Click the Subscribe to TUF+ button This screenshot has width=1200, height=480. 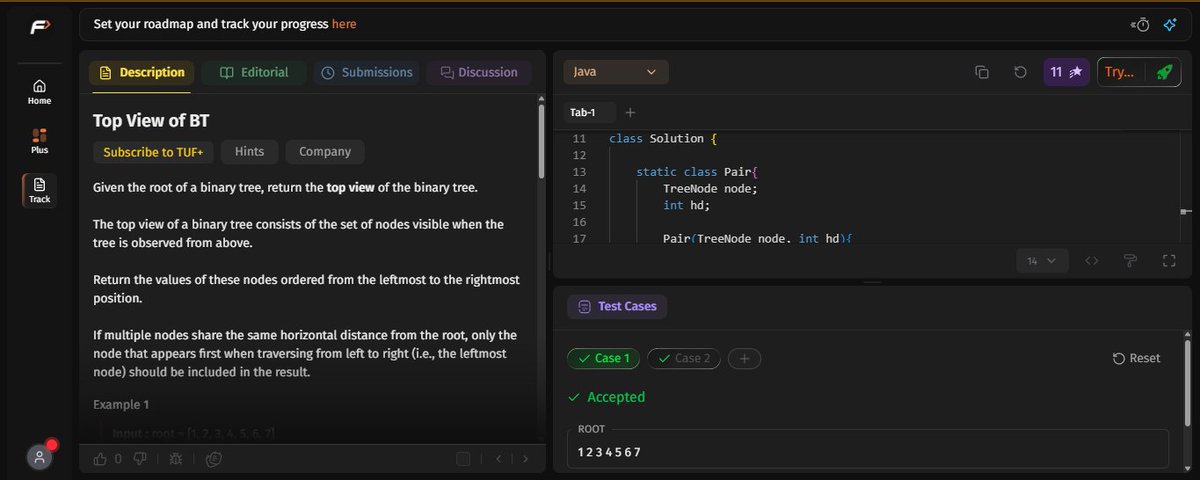[153, 152]
